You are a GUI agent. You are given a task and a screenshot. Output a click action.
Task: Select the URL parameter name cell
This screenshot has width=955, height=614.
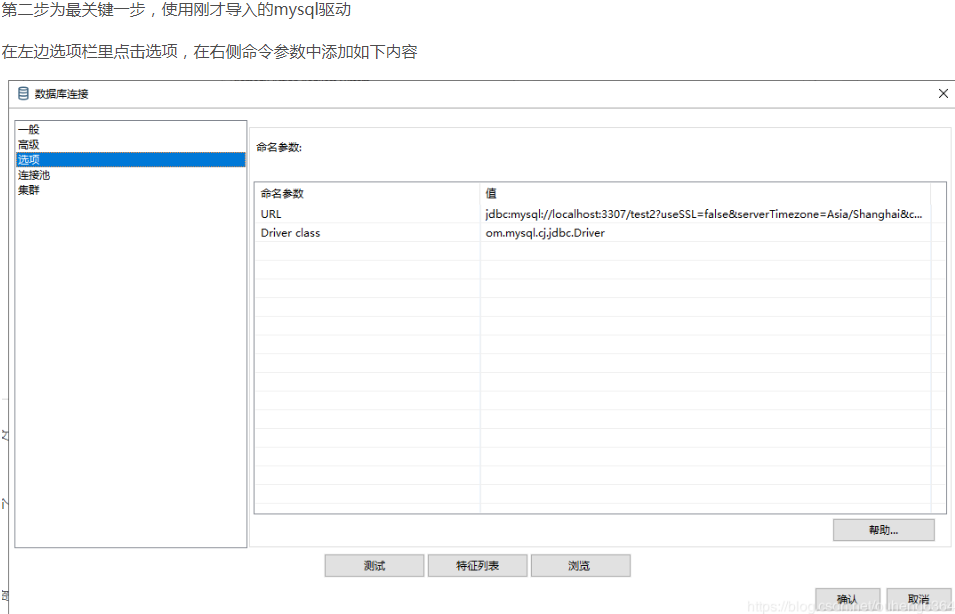coord(367,214)
